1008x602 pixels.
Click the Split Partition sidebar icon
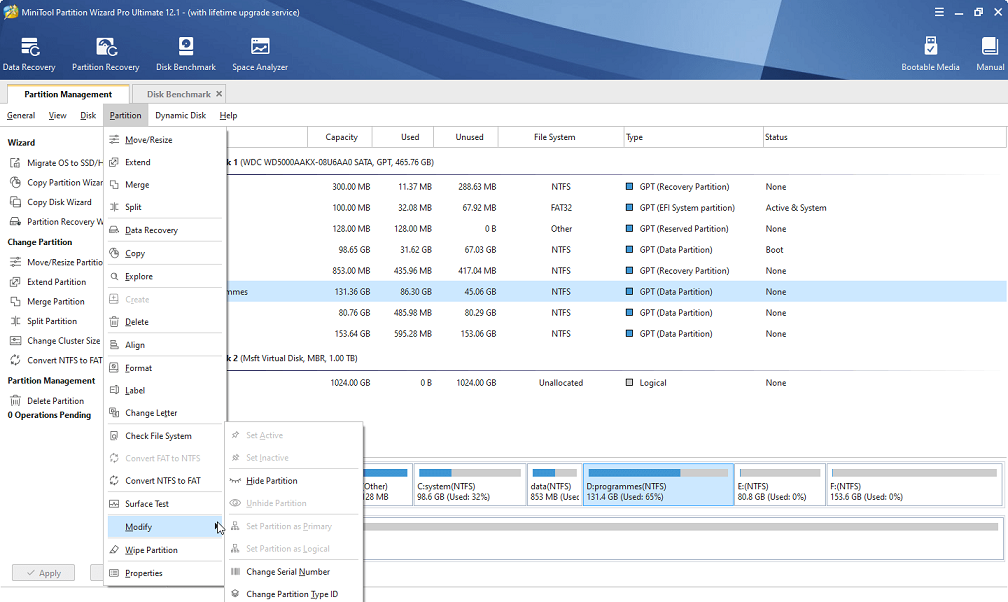tap(15, 321)
